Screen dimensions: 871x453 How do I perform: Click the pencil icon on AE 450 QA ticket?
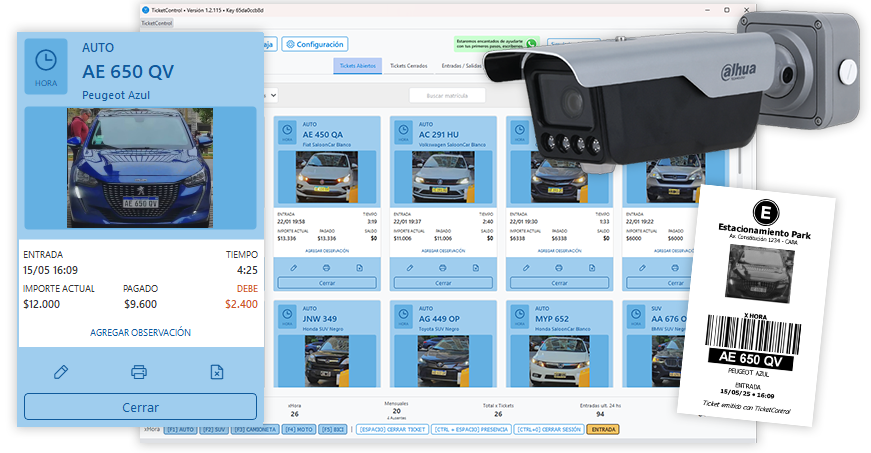293,267
